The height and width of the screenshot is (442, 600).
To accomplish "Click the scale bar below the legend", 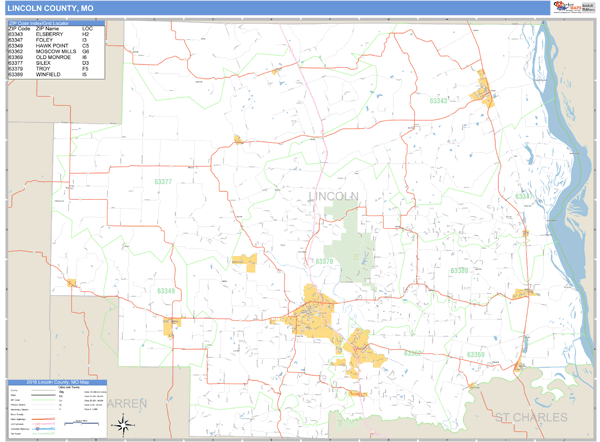I will 78,427.
